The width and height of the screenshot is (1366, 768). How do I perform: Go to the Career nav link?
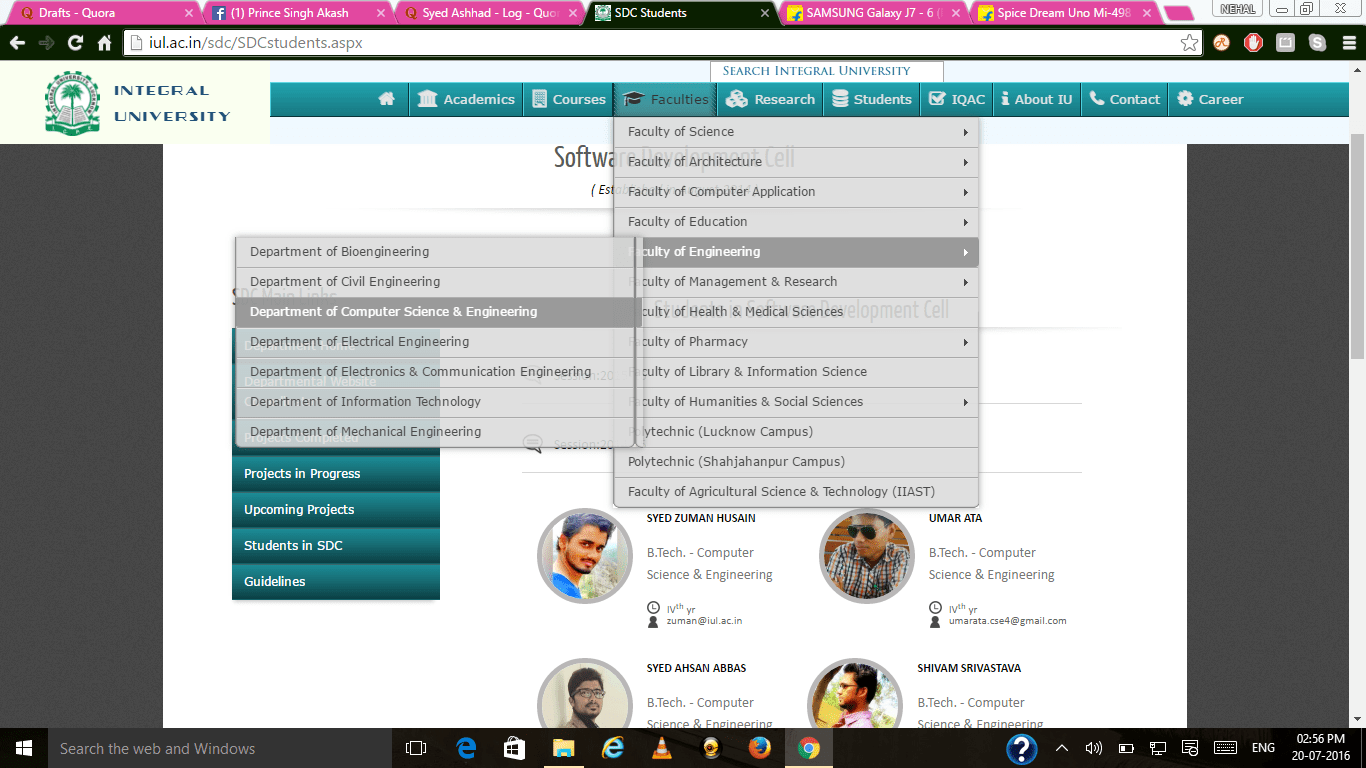[1210, 99]
